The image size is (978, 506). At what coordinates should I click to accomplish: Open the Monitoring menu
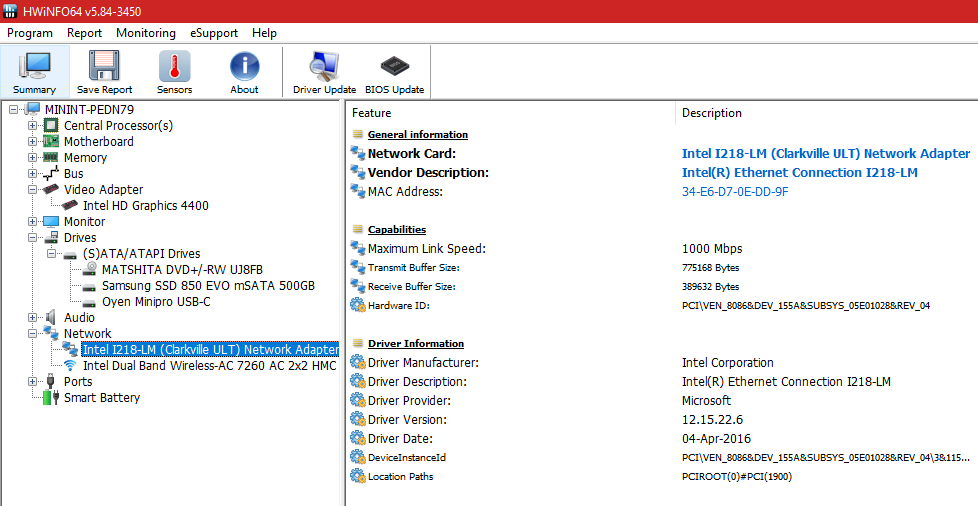click(x=146, y=33)
